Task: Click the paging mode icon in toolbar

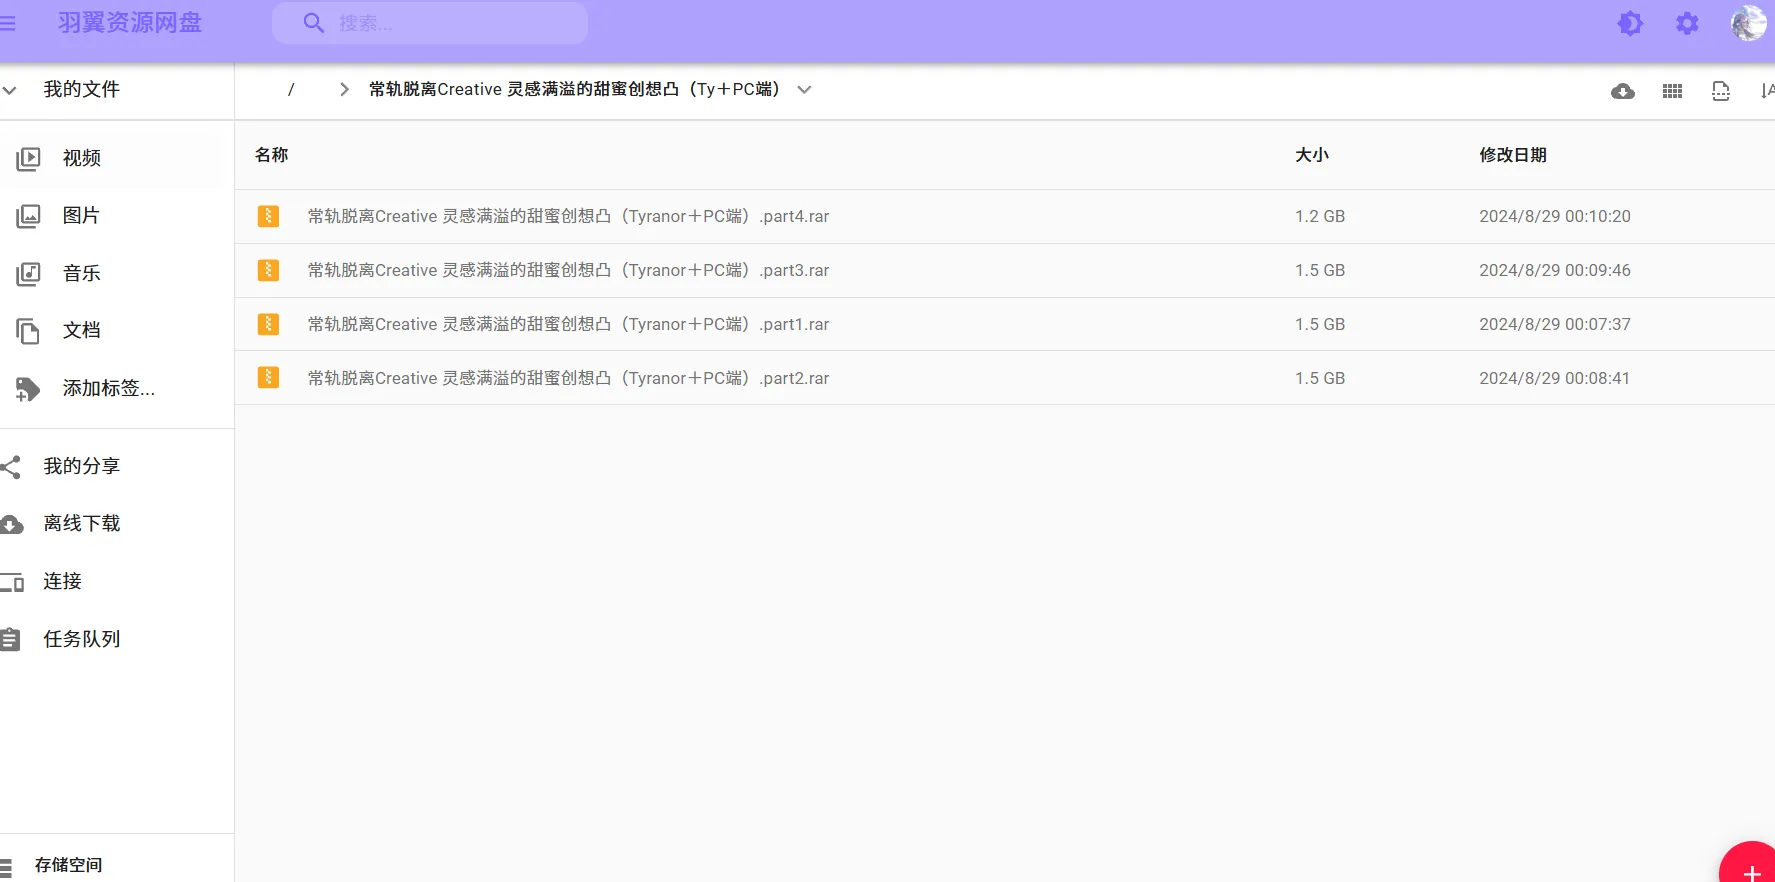Action: coord(1720,91)
